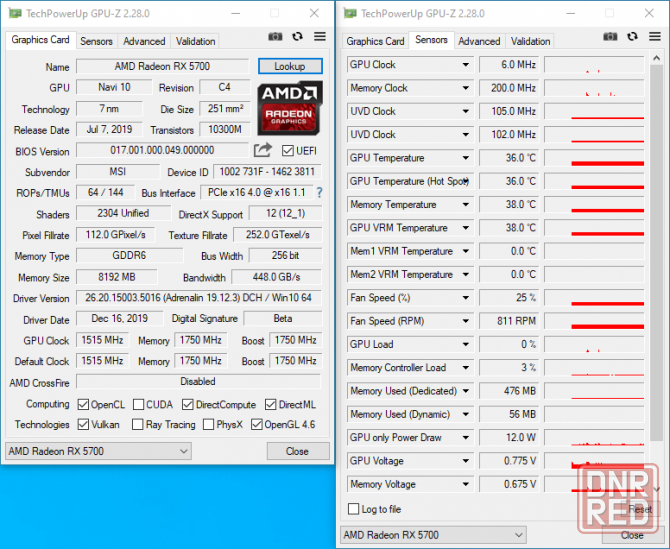Switch to Advanced tab in right window
This screenshot has width=670, height=549.
click(479, 41)
